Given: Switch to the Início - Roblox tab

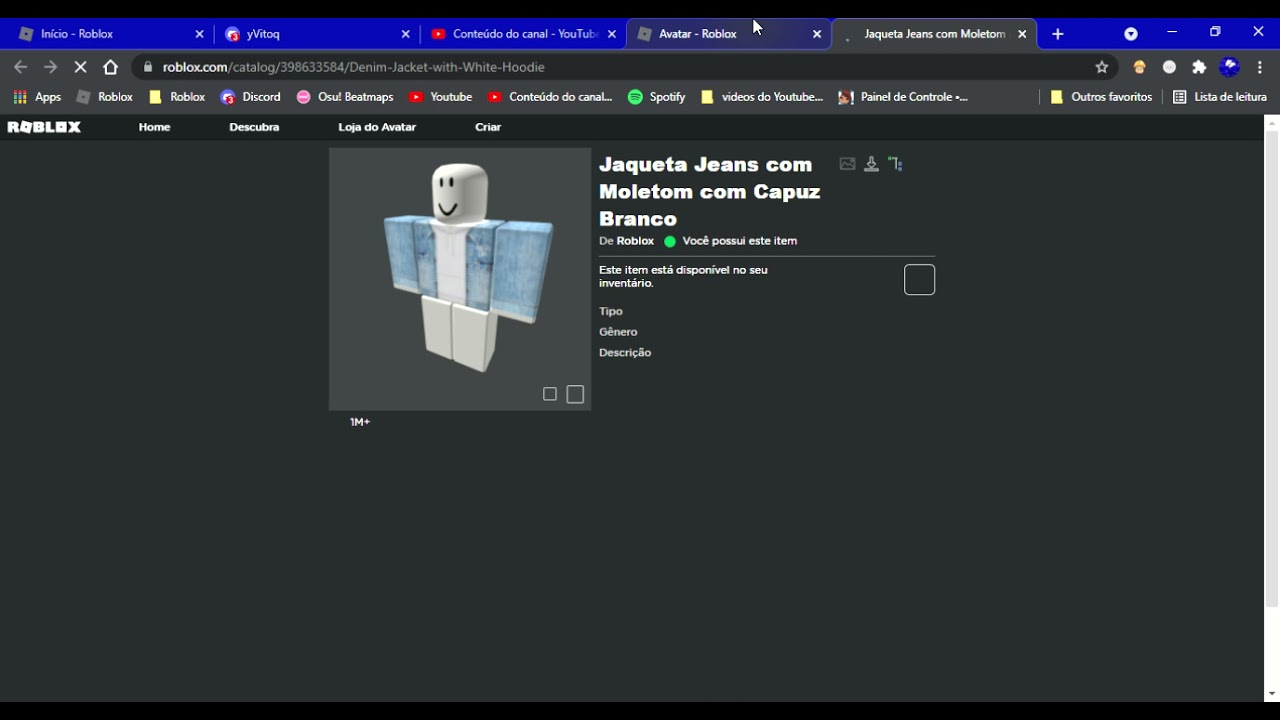Looking at the screenshot, I should (x=110, y=34).
